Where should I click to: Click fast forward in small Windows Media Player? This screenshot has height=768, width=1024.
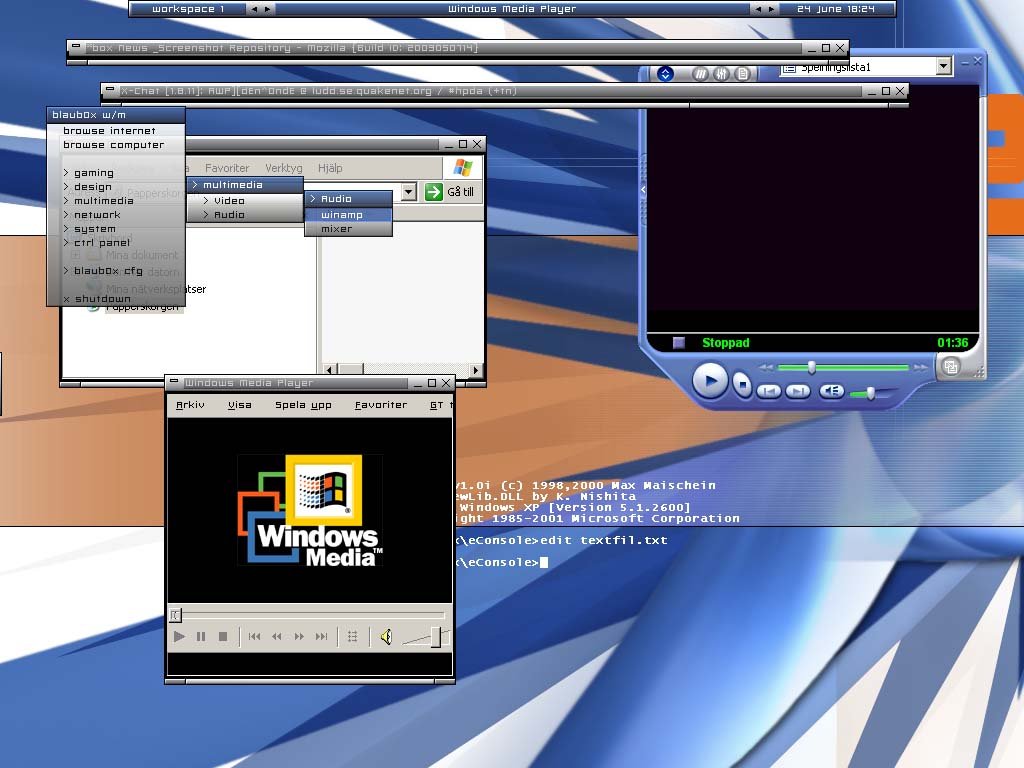coord(299,637)
